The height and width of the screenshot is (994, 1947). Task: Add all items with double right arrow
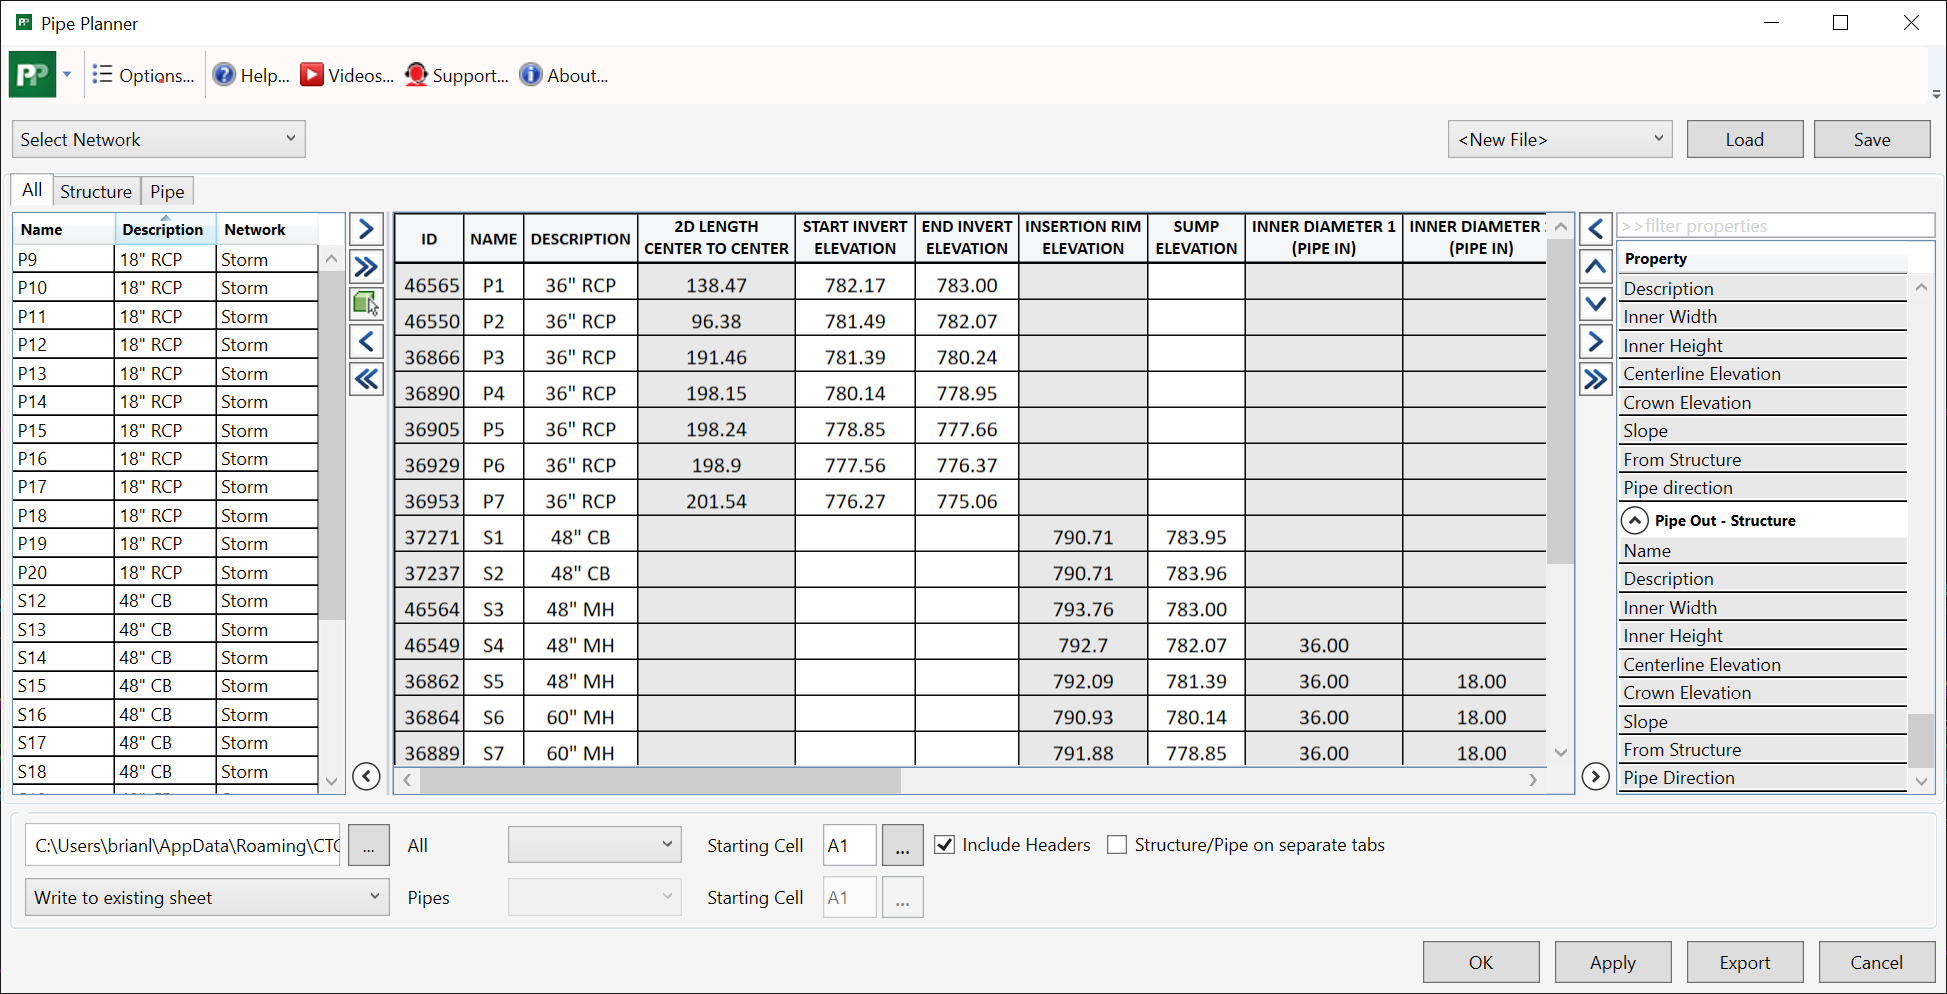(367, 266)
